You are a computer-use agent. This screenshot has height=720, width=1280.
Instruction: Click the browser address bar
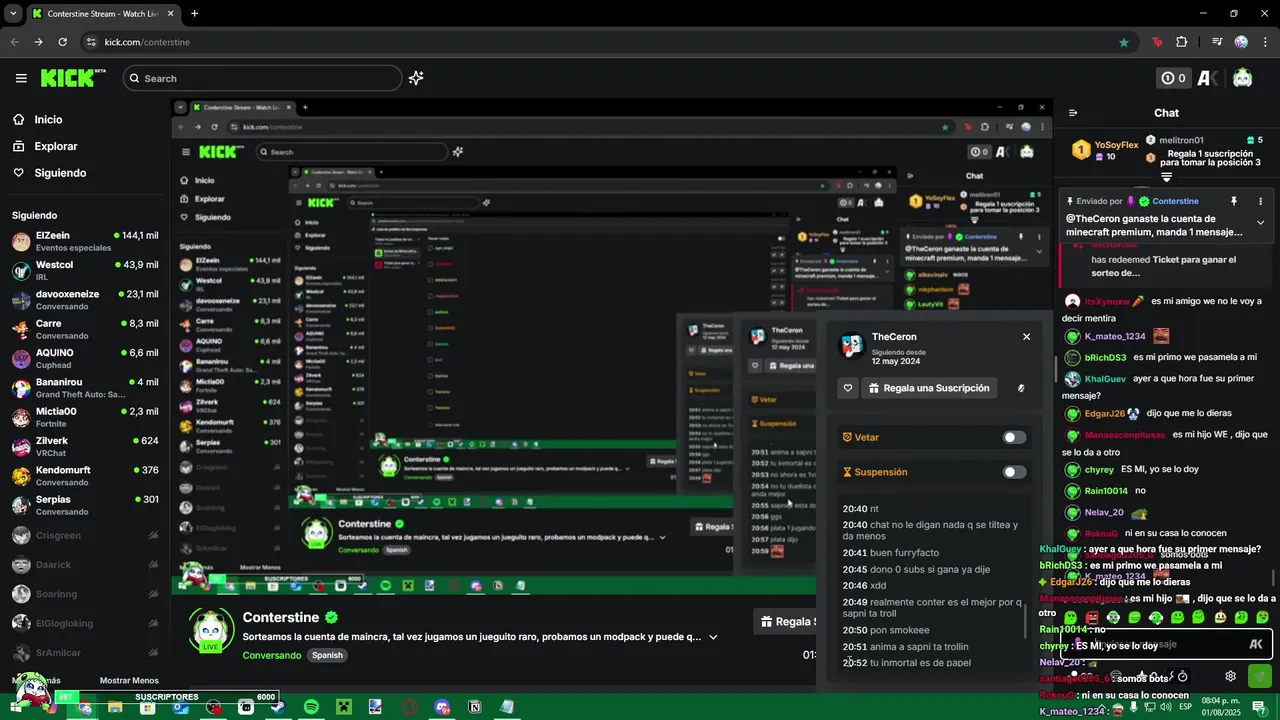coord(600,42)
